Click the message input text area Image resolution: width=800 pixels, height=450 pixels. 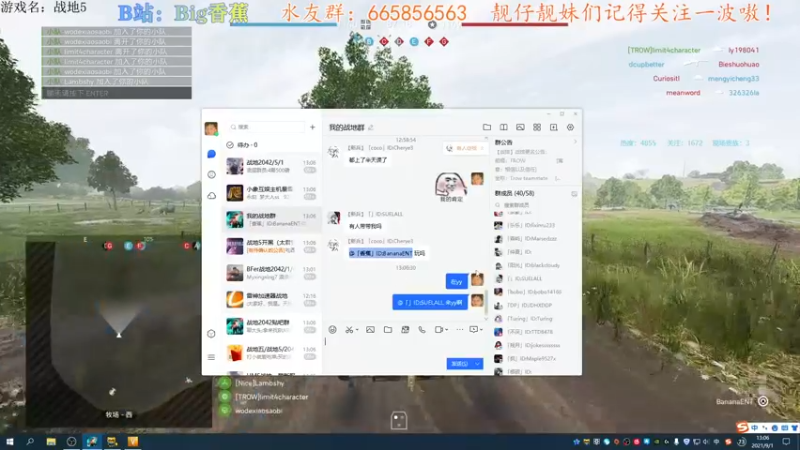pos(405,347)
